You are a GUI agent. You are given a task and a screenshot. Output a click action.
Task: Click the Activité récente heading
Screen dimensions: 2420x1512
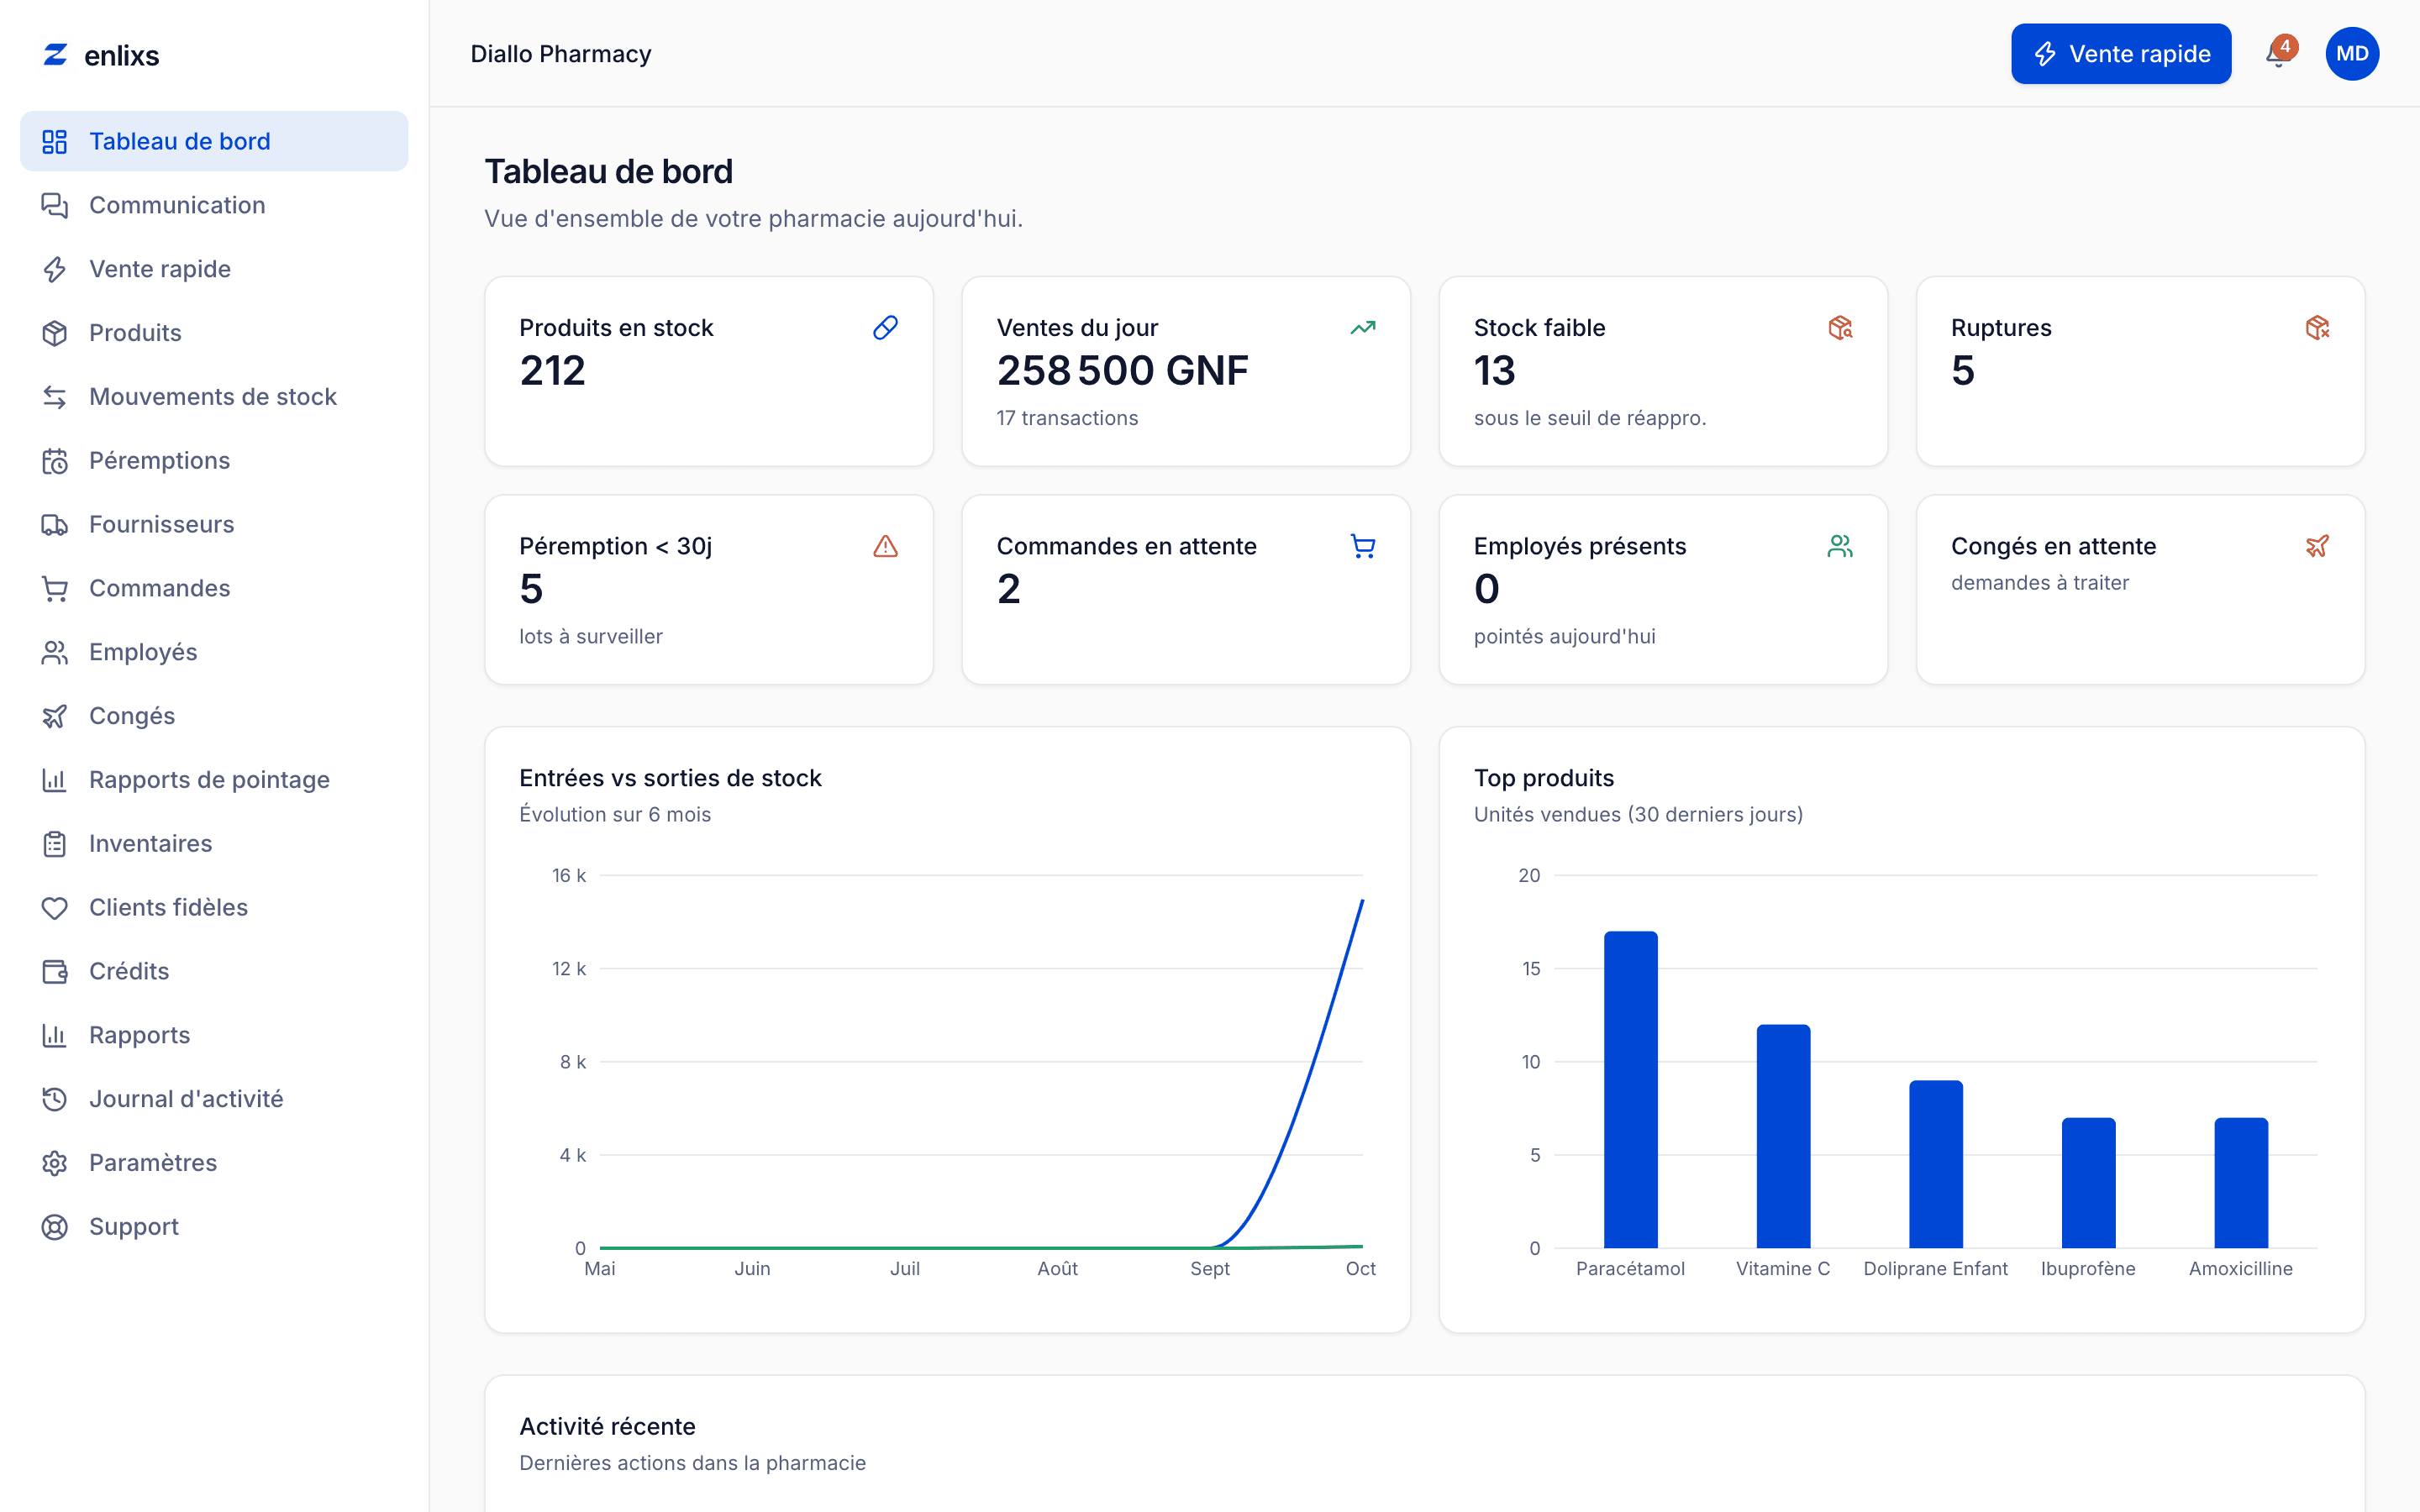pos(607,1427)
